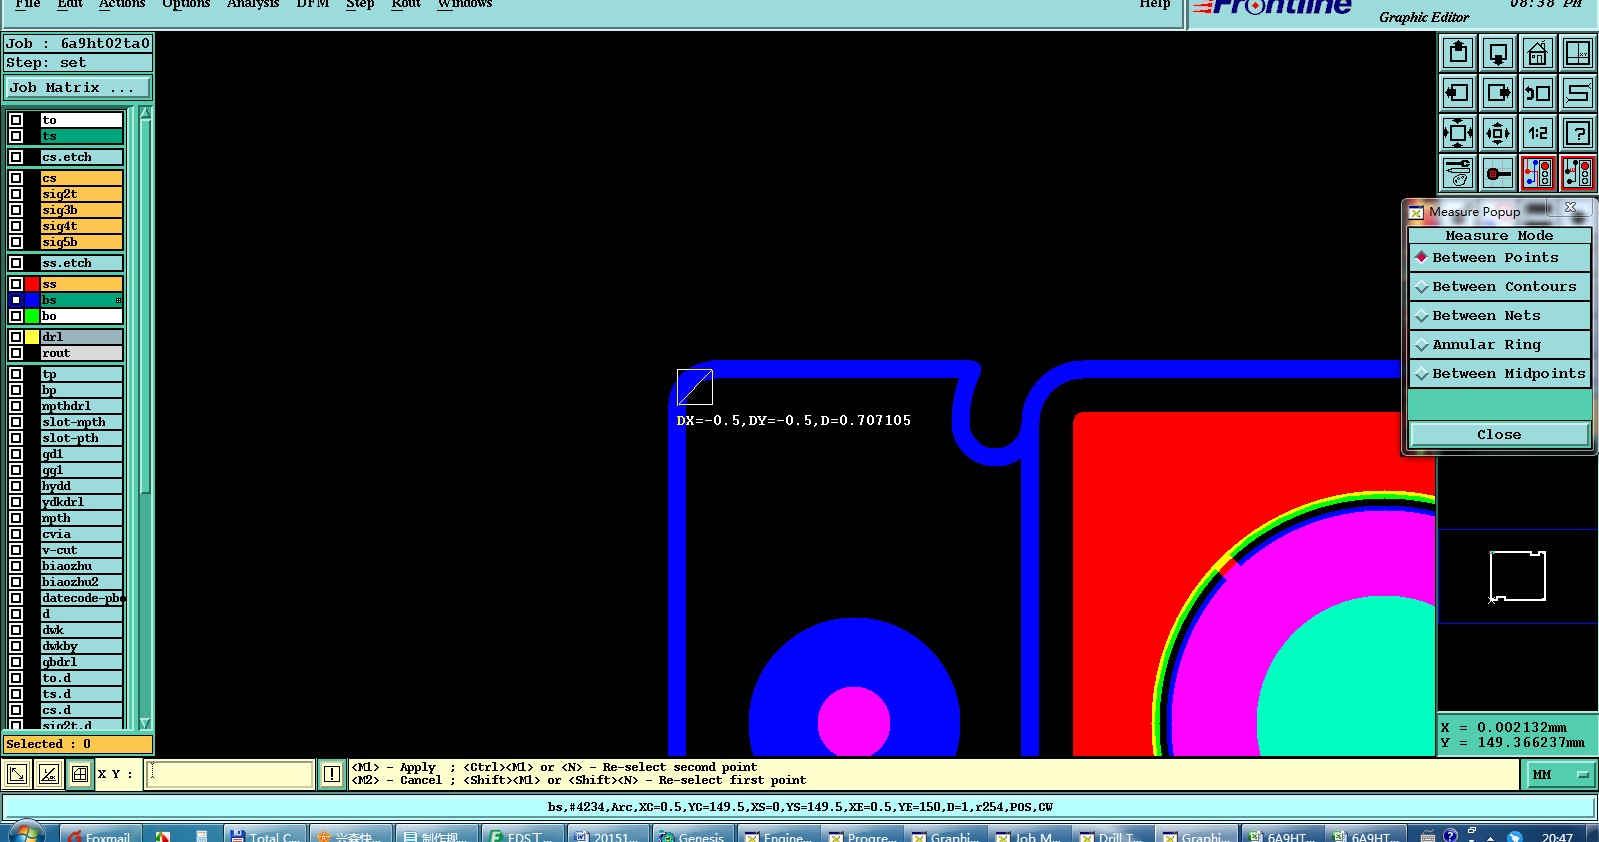Click red color swatch of layer ss
This screenshot has height=842, width=1599.
click(x=32, y=284)
